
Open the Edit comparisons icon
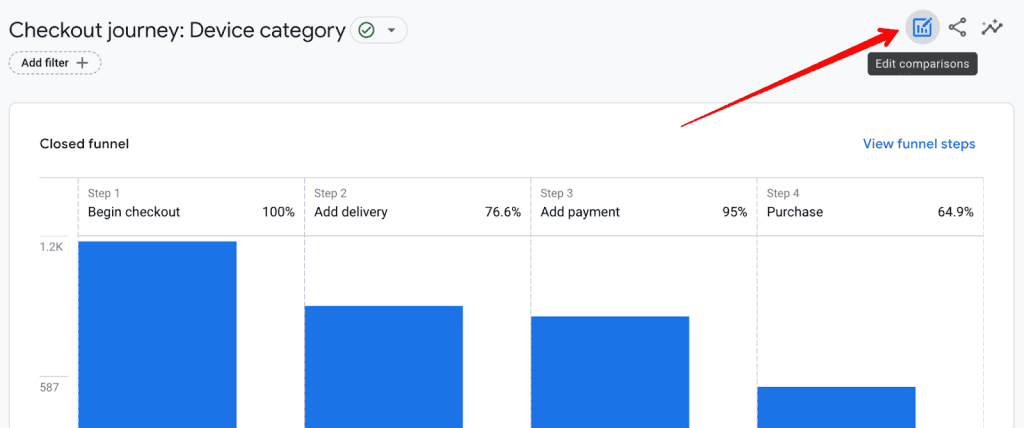(x=922, y=28)
